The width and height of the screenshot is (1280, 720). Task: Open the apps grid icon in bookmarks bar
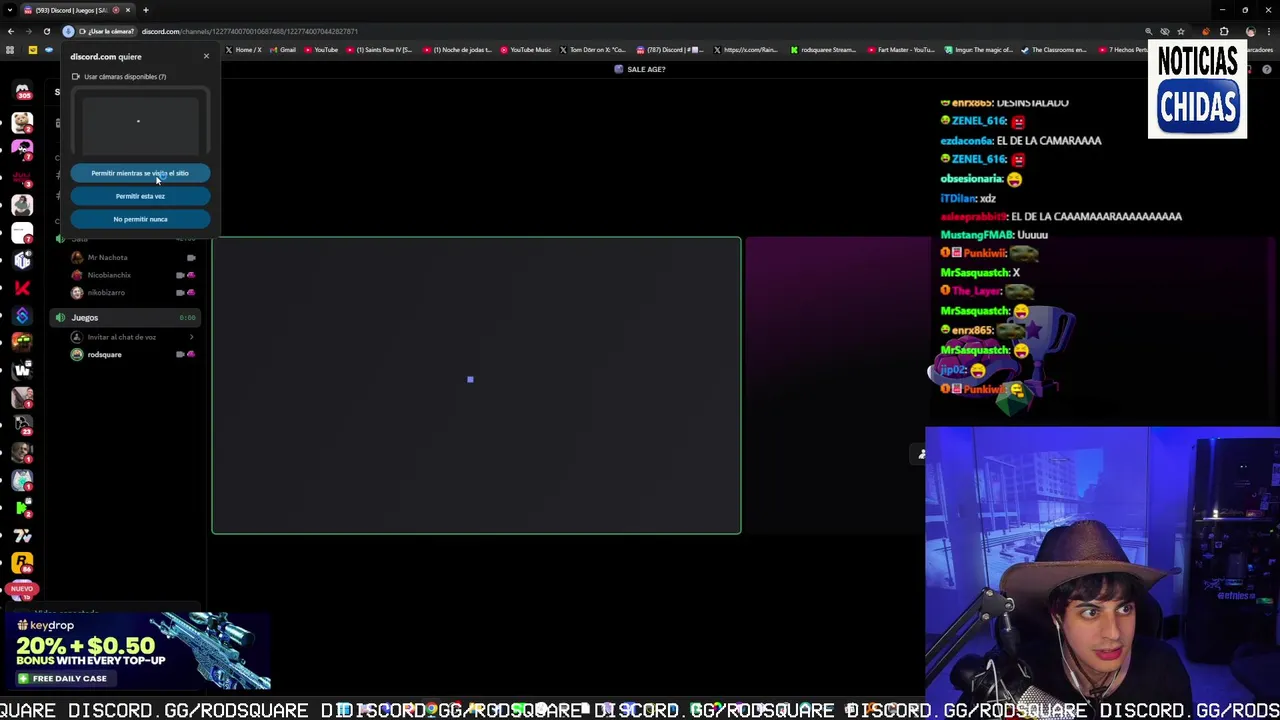pos(10,50)
